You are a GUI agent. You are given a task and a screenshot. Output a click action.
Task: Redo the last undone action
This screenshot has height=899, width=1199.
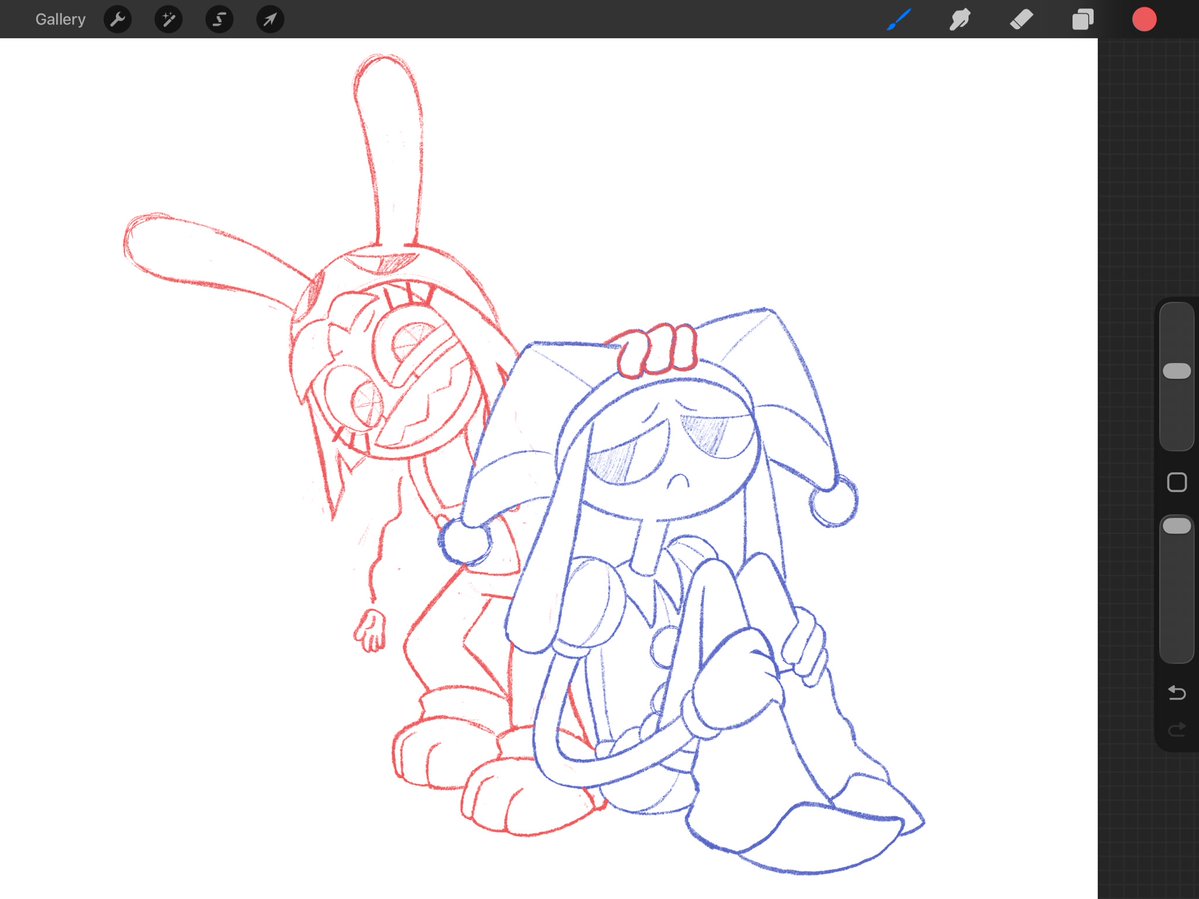[x=1177, y=730]
